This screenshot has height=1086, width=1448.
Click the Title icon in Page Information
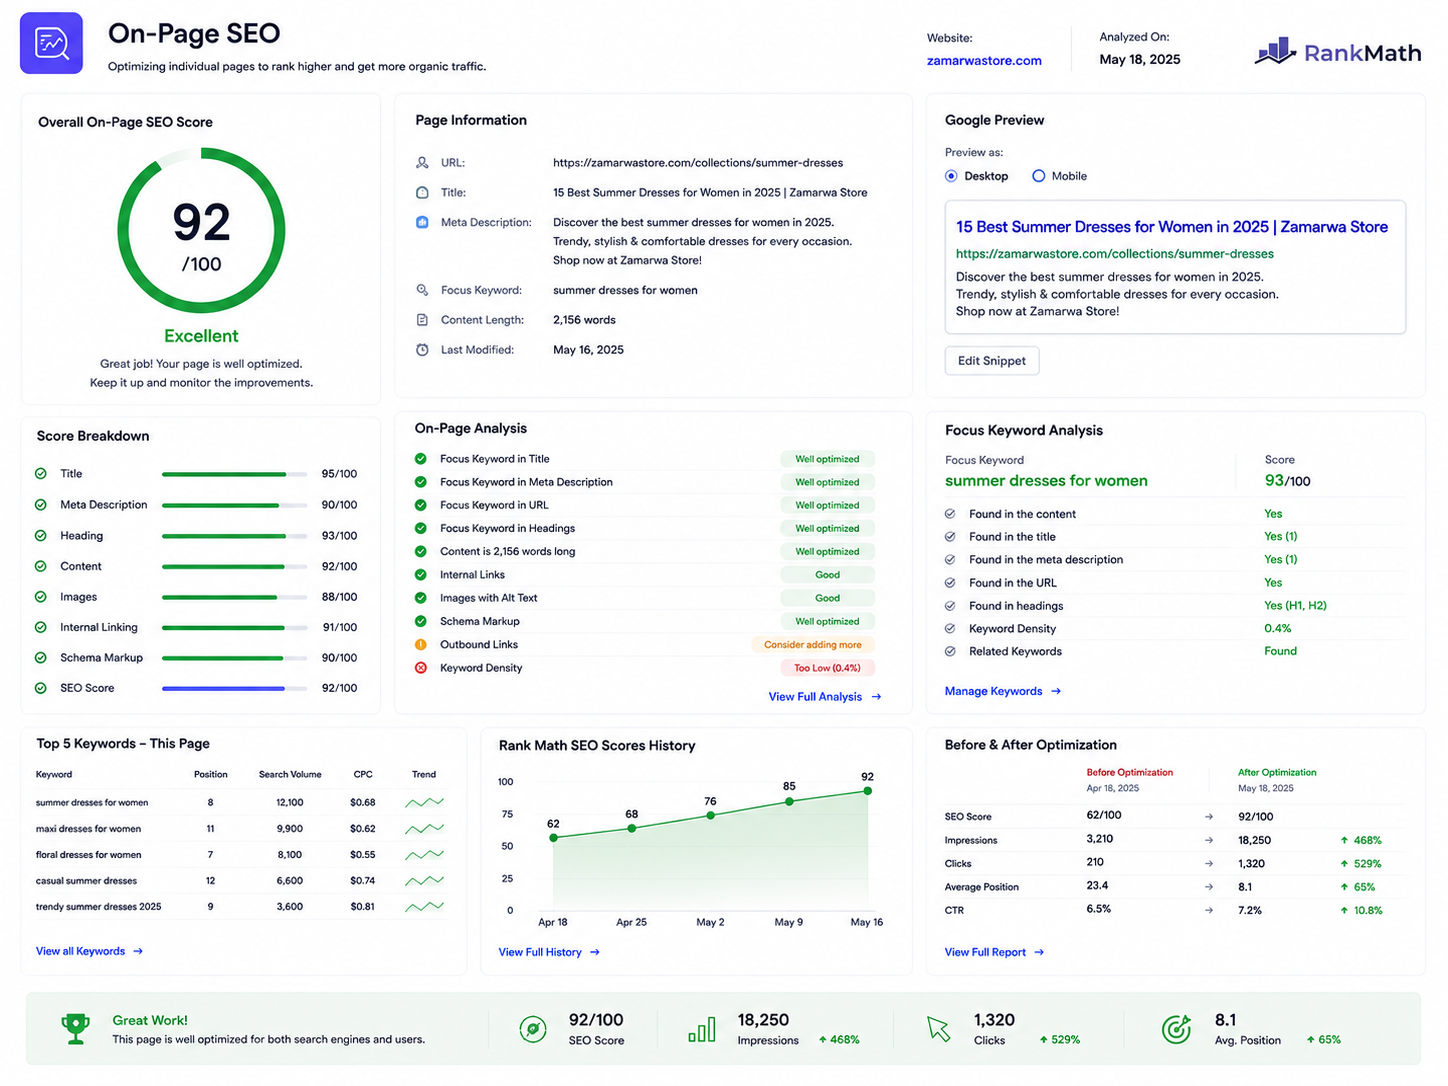tap(422, 193)
